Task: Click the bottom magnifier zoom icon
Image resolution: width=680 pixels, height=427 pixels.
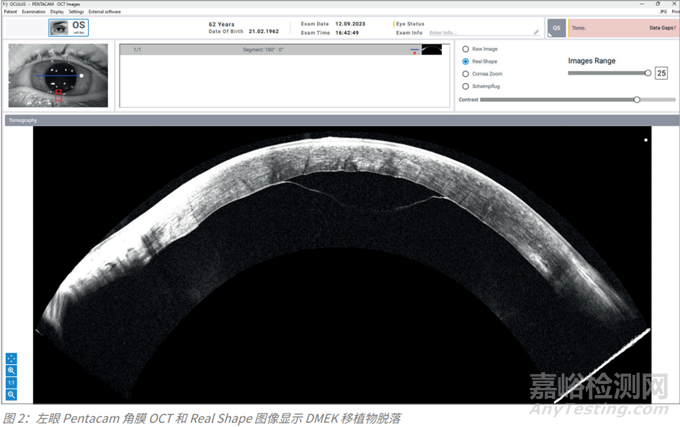Action: pyautogui.click(x=11, y=394)
